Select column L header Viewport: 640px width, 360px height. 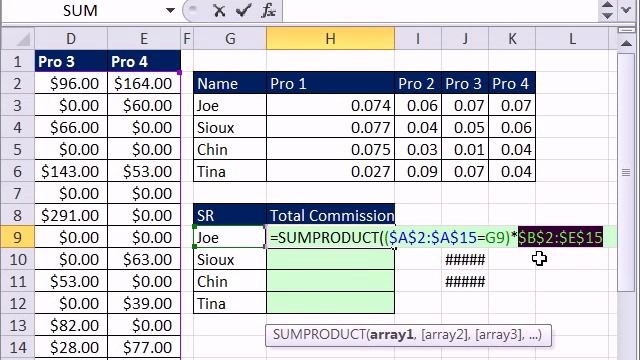[572, 39]
